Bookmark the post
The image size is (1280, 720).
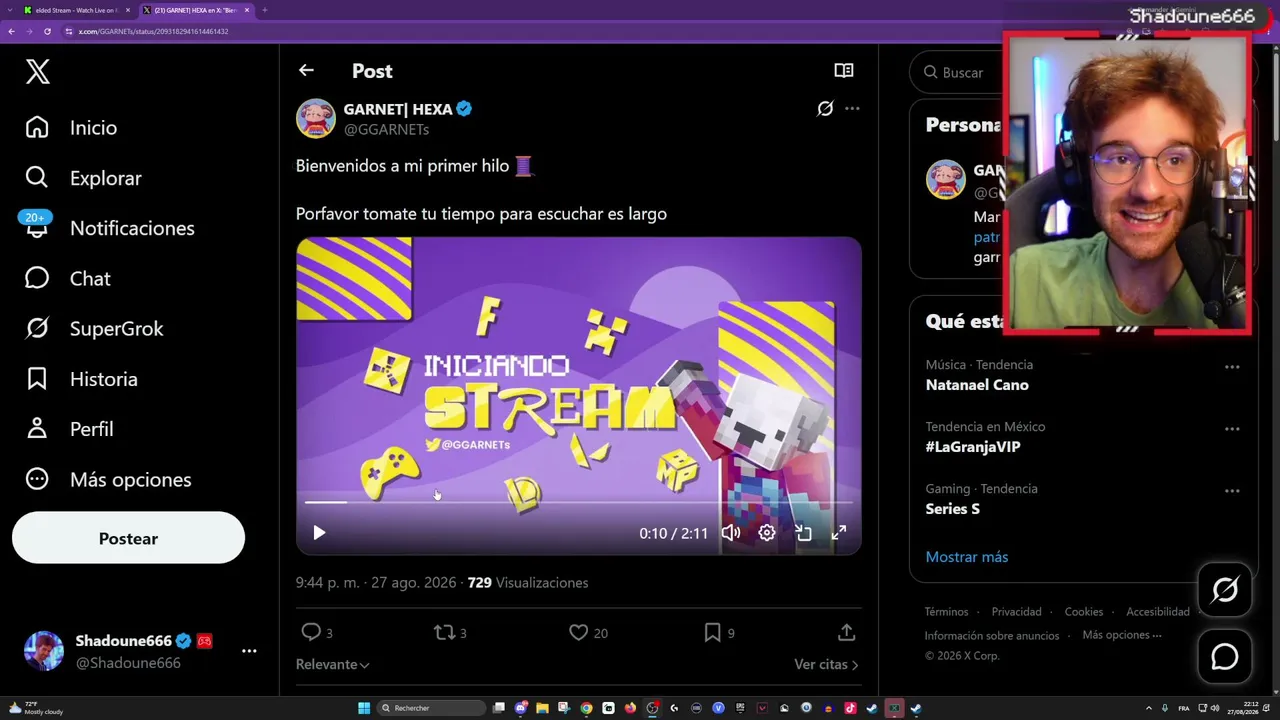coord(712,632)
